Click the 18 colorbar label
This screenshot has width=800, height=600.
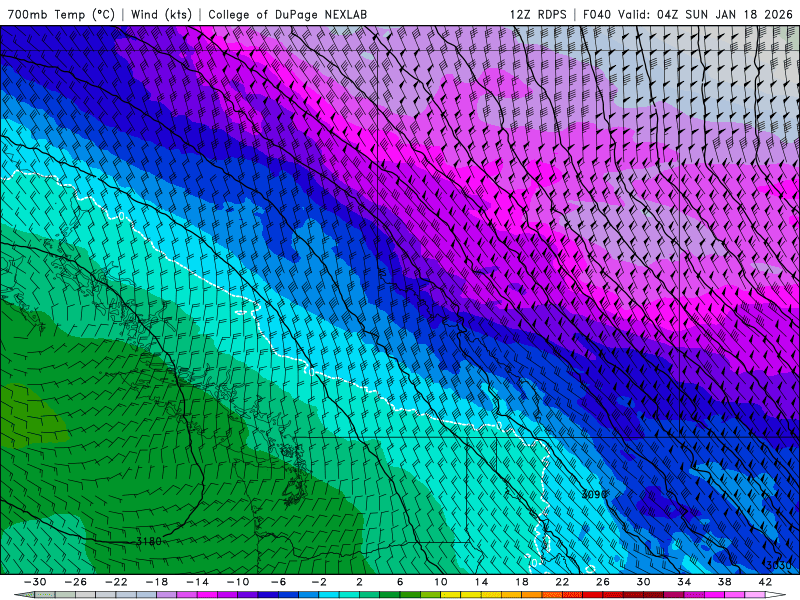(521, 582)
